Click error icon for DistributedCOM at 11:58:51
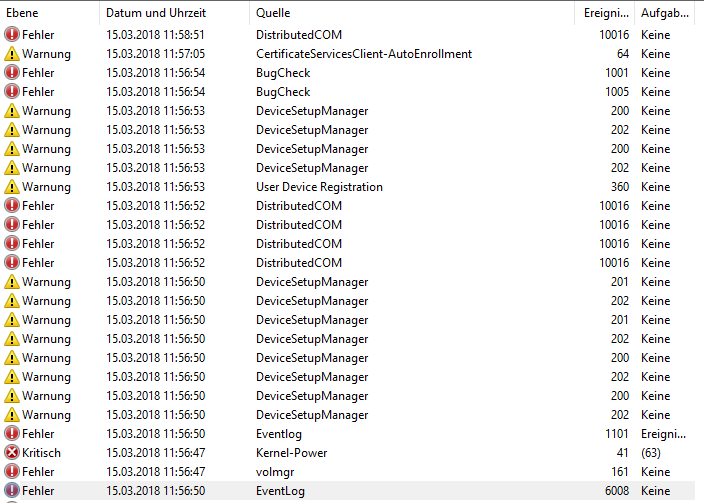The height and width of the screenshot is (503, 704). pyautogui.click(x=12, y=35)
